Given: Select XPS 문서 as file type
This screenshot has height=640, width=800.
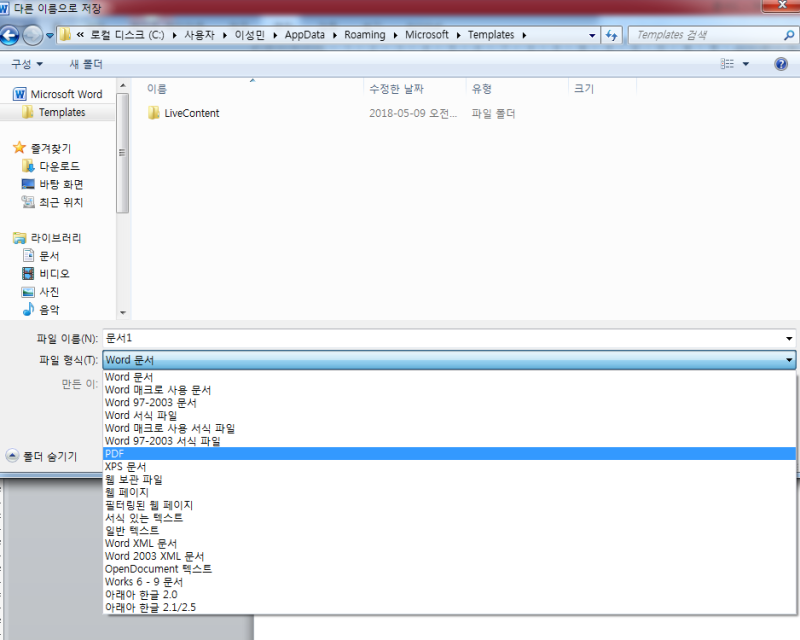Looking at the screenshot, I should 449,466.
